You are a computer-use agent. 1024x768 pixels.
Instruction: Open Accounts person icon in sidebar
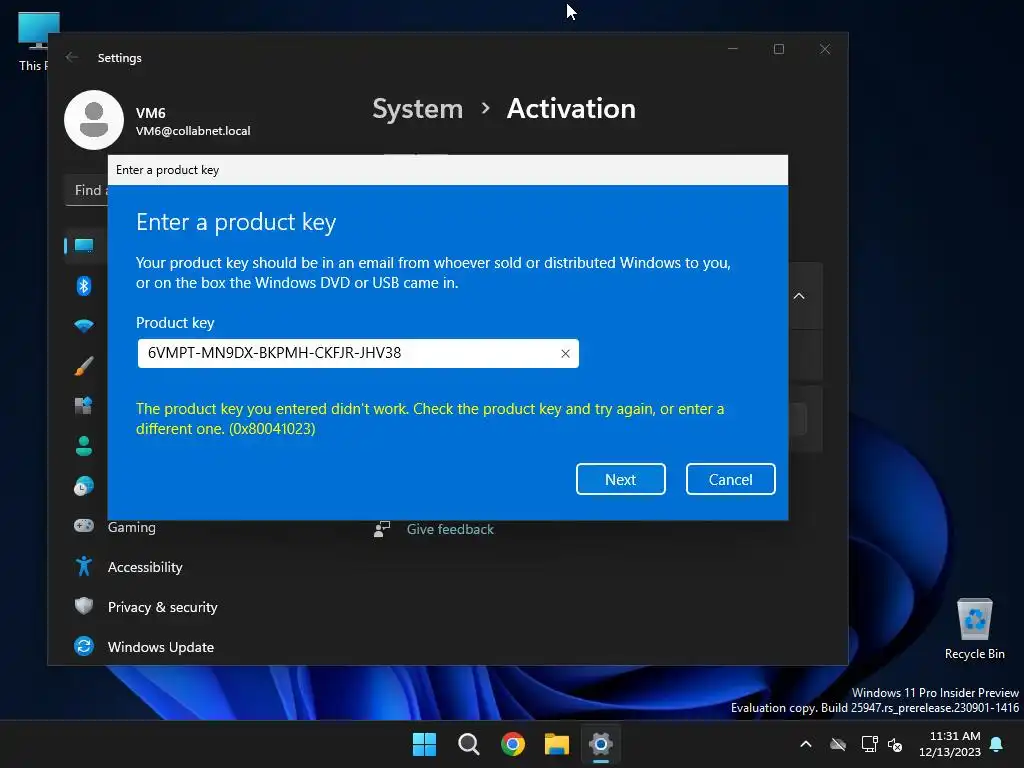pyautogui.click(x=84, y=446)
